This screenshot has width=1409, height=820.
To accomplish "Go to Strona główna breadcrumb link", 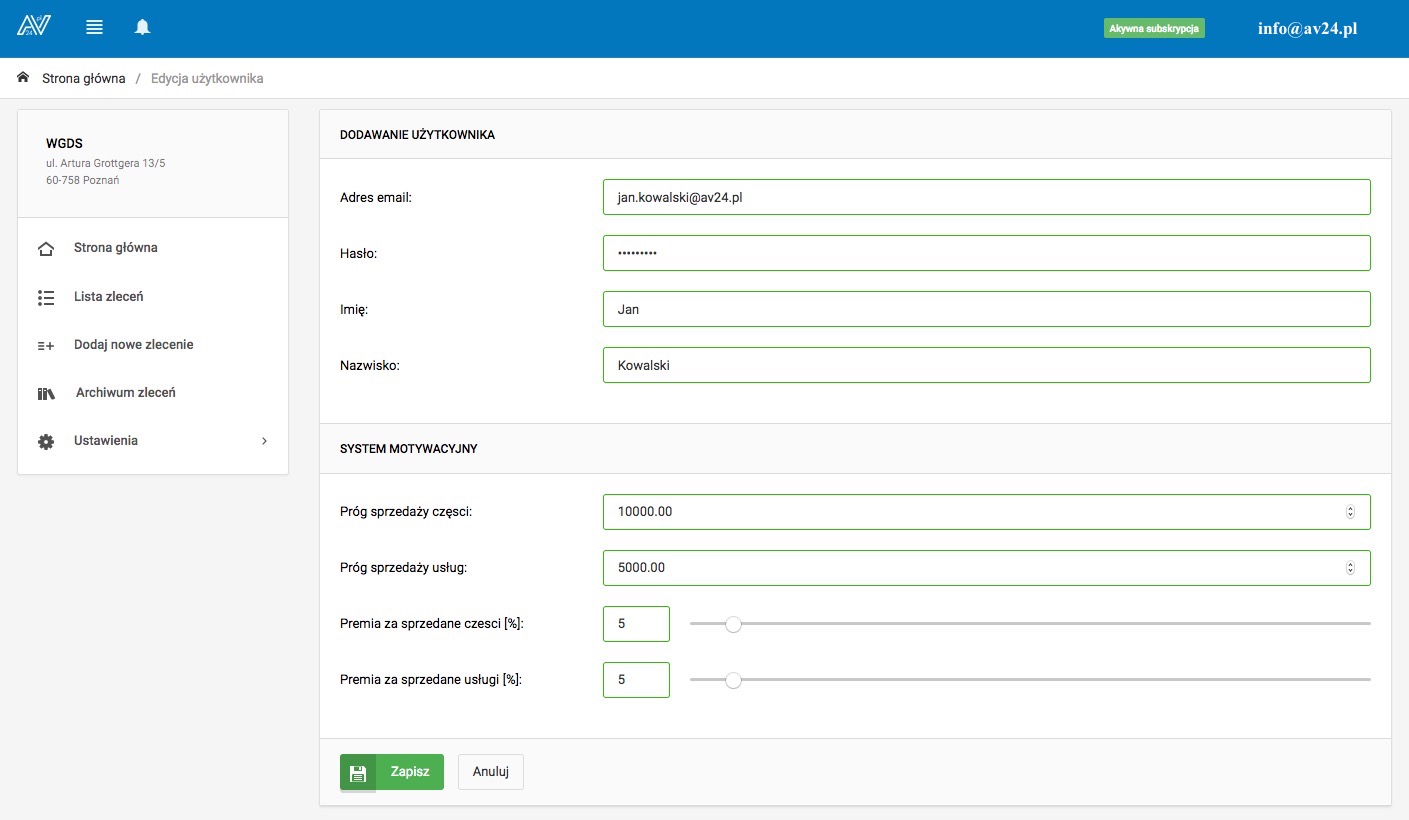I will coord(83,78).
